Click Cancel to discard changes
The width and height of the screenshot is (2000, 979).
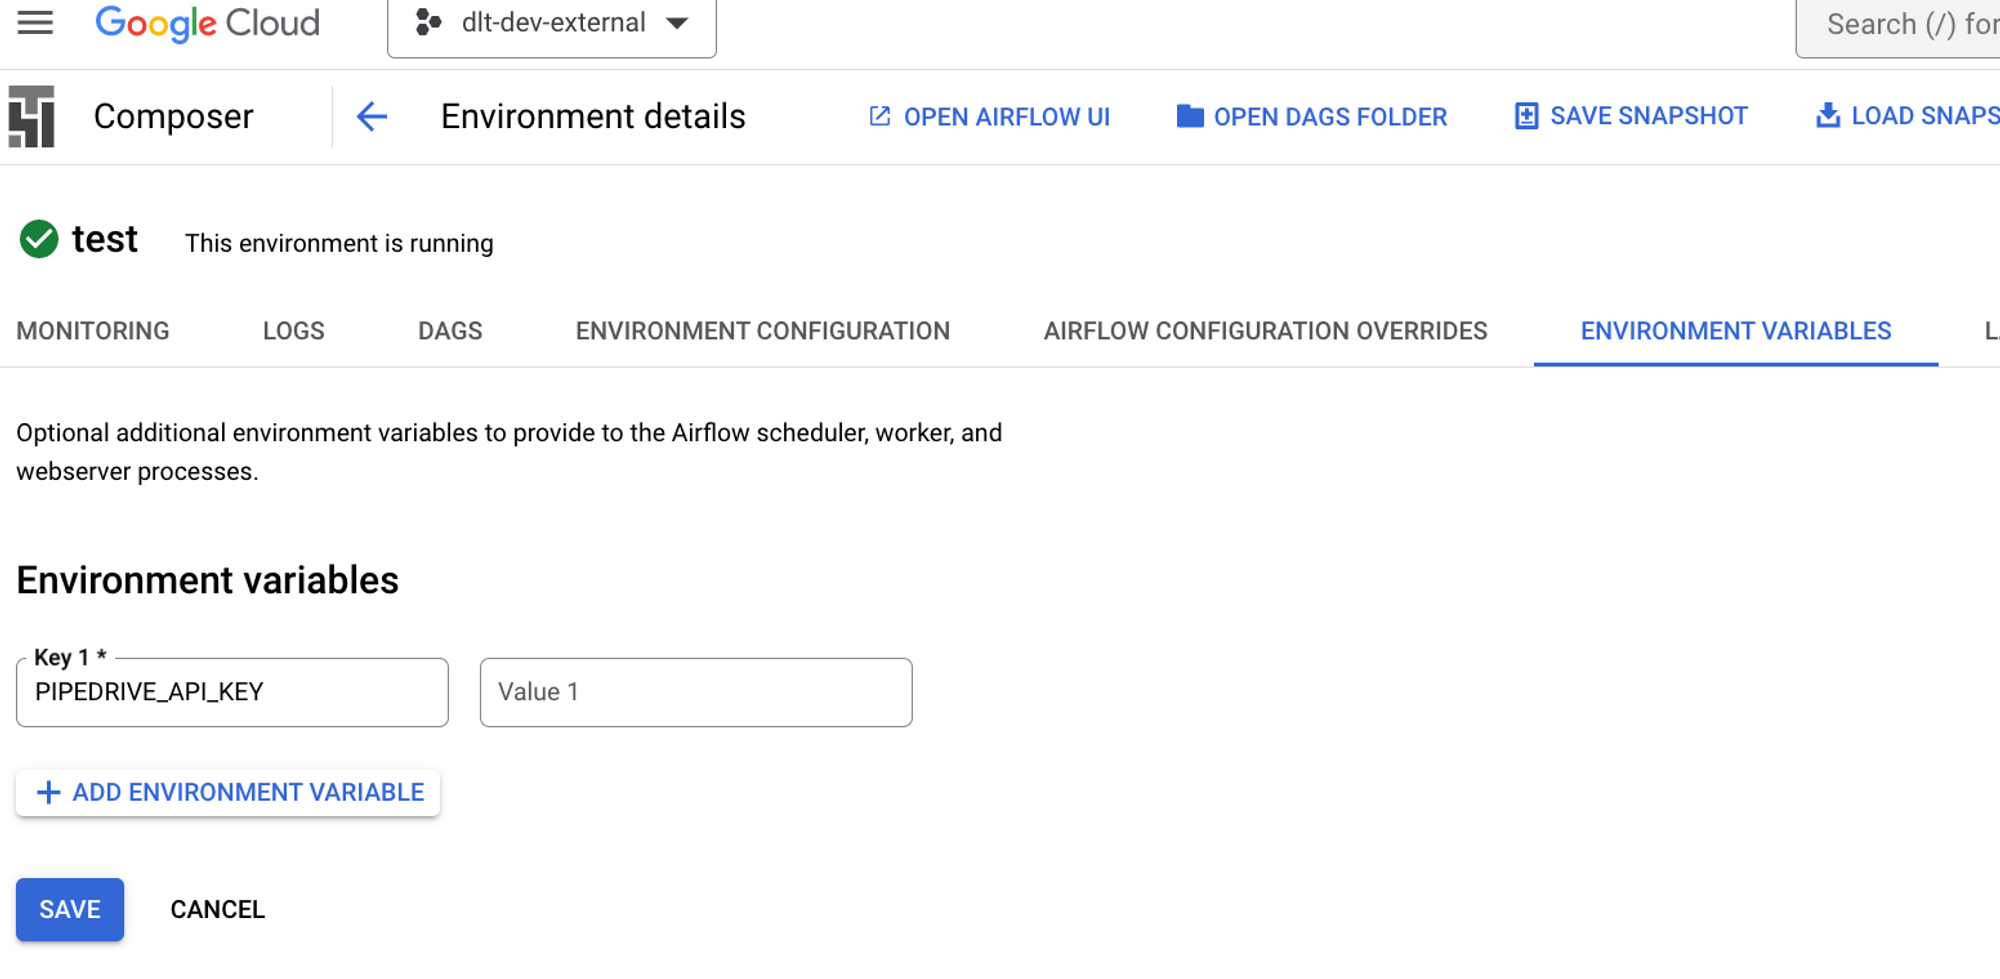[x=217, y=909]
